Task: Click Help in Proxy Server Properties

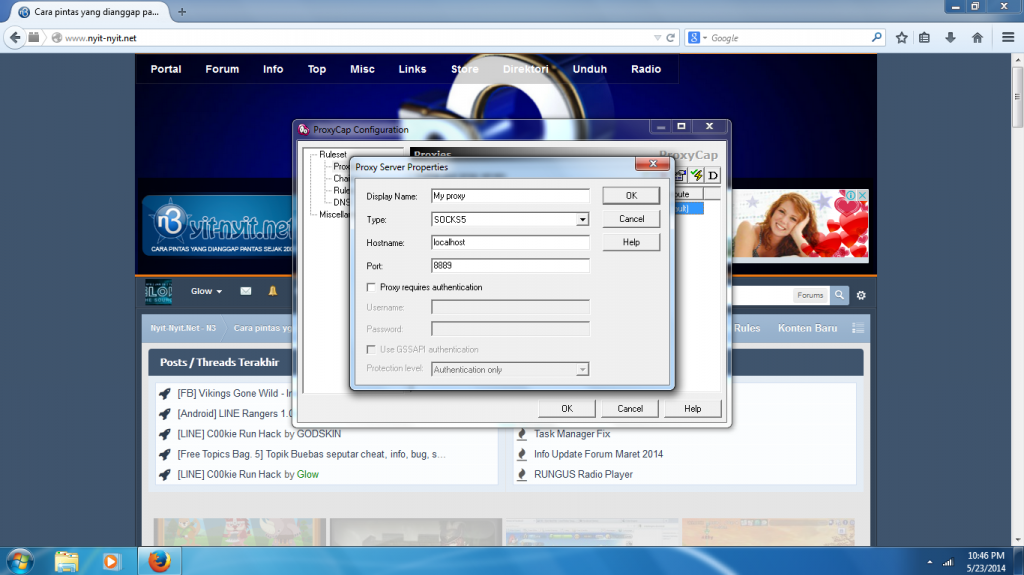Action: point(631,242)
